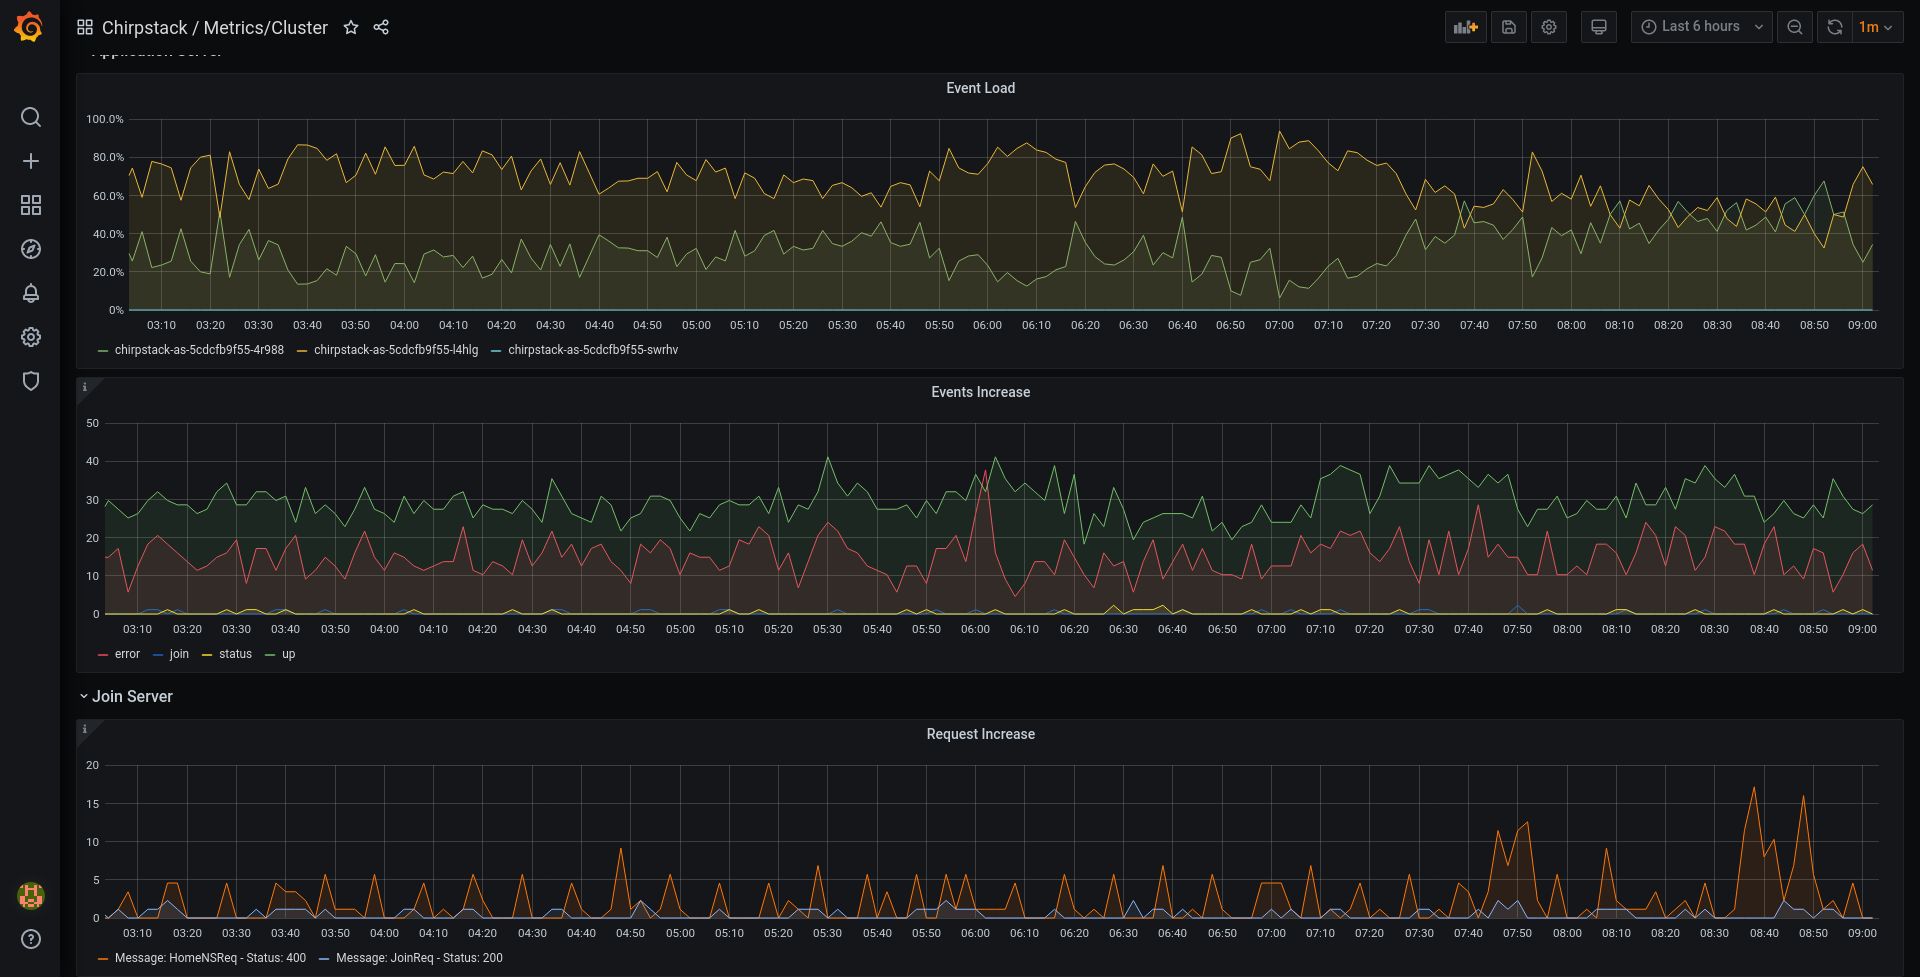Click the 08:40 peak in Request Increase chart

(1753, 788)
